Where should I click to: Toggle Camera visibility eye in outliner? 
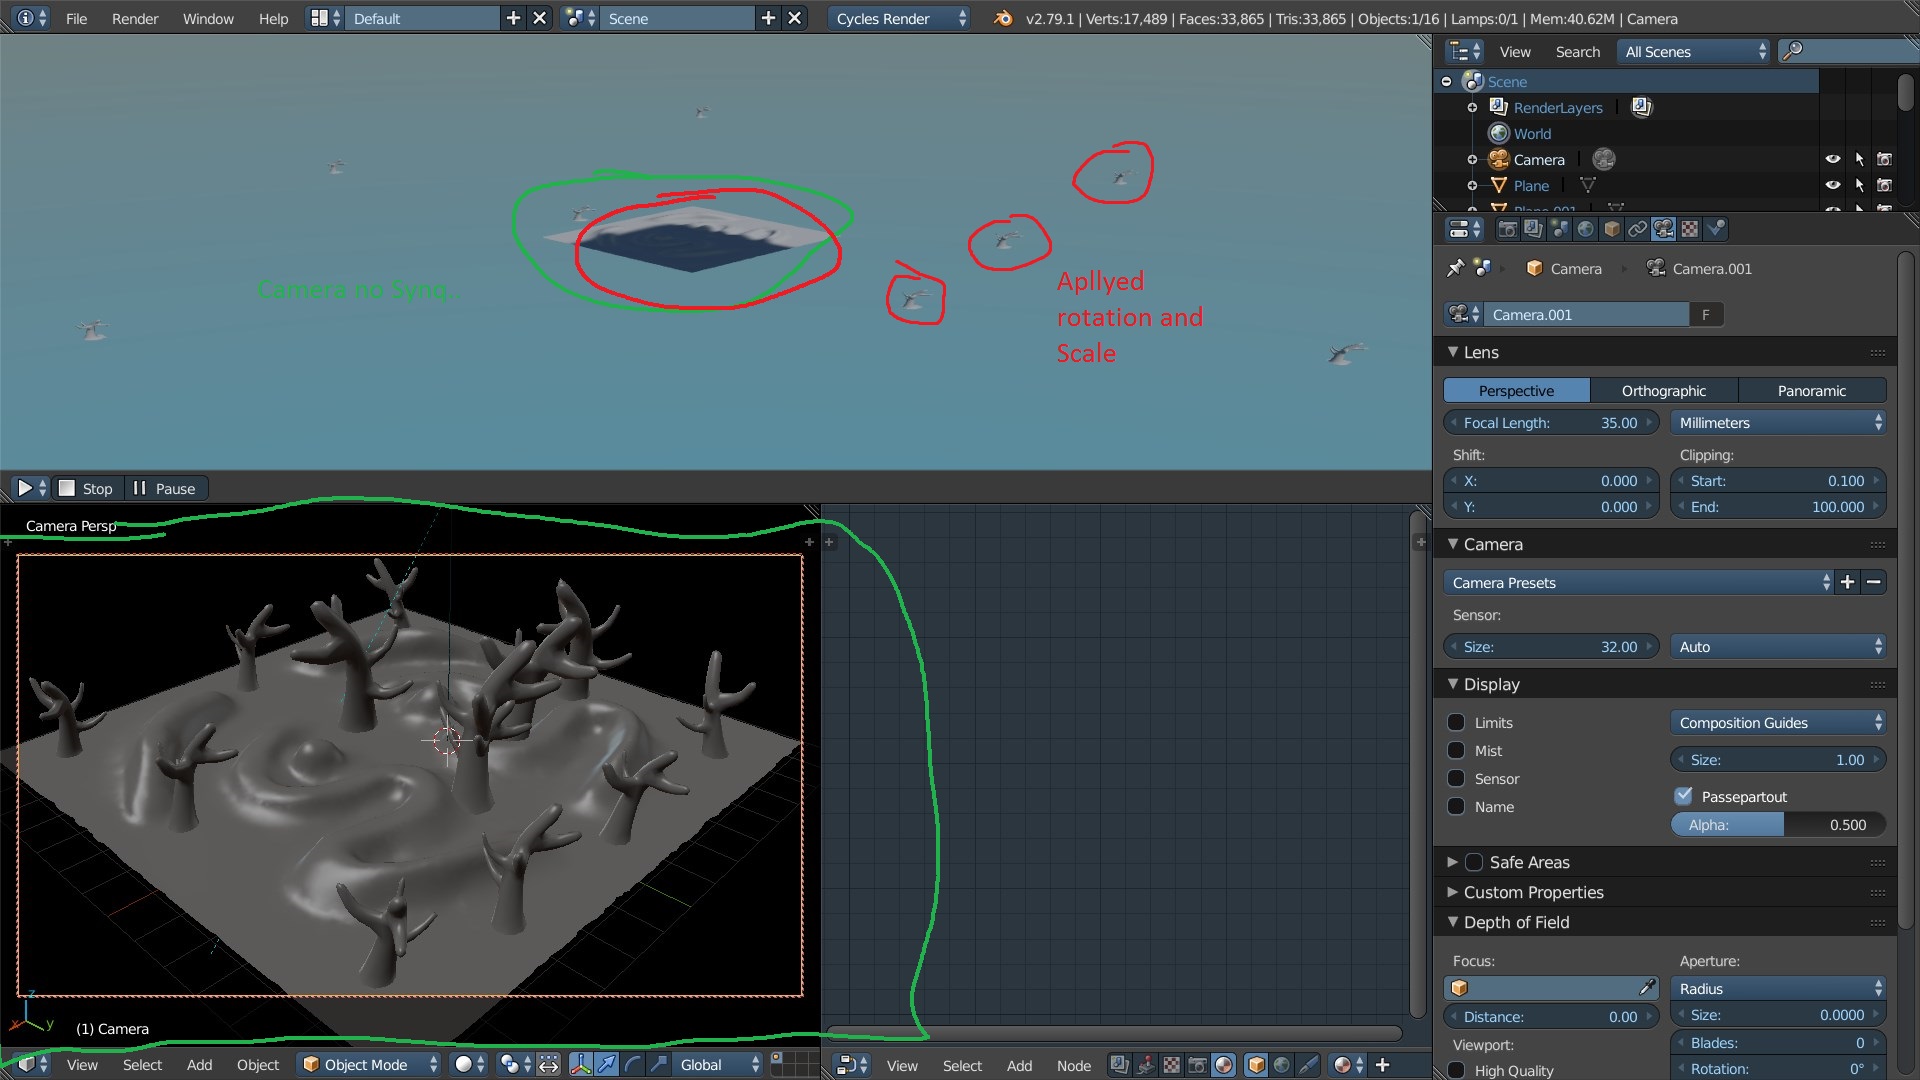[1832, 159]
